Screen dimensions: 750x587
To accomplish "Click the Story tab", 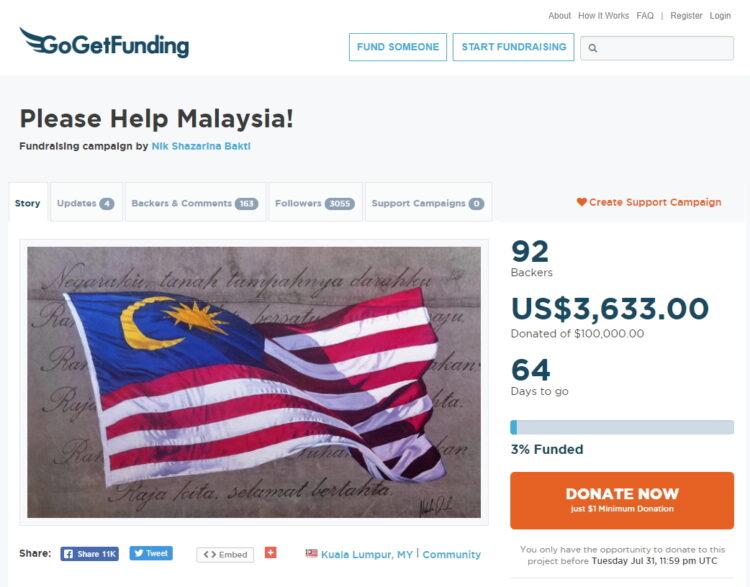I will [x=28, y=203].
